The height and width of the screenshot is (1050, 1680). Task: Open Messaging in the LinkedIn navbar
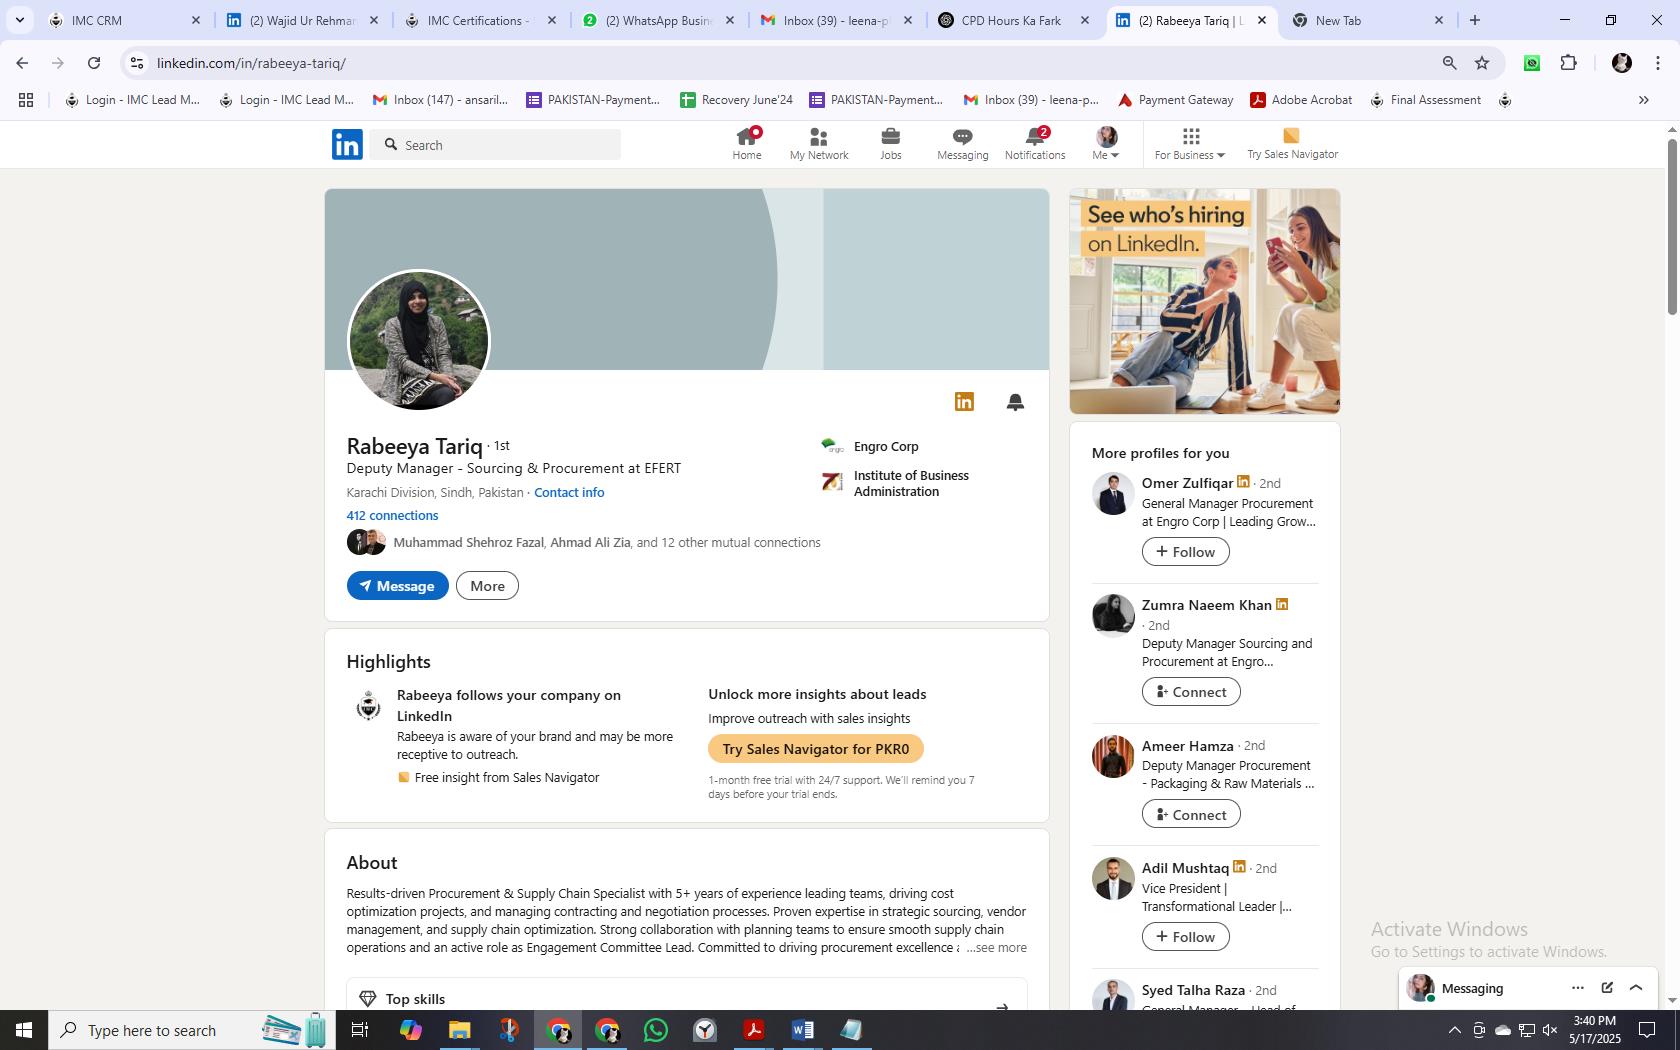pos(962,144)
